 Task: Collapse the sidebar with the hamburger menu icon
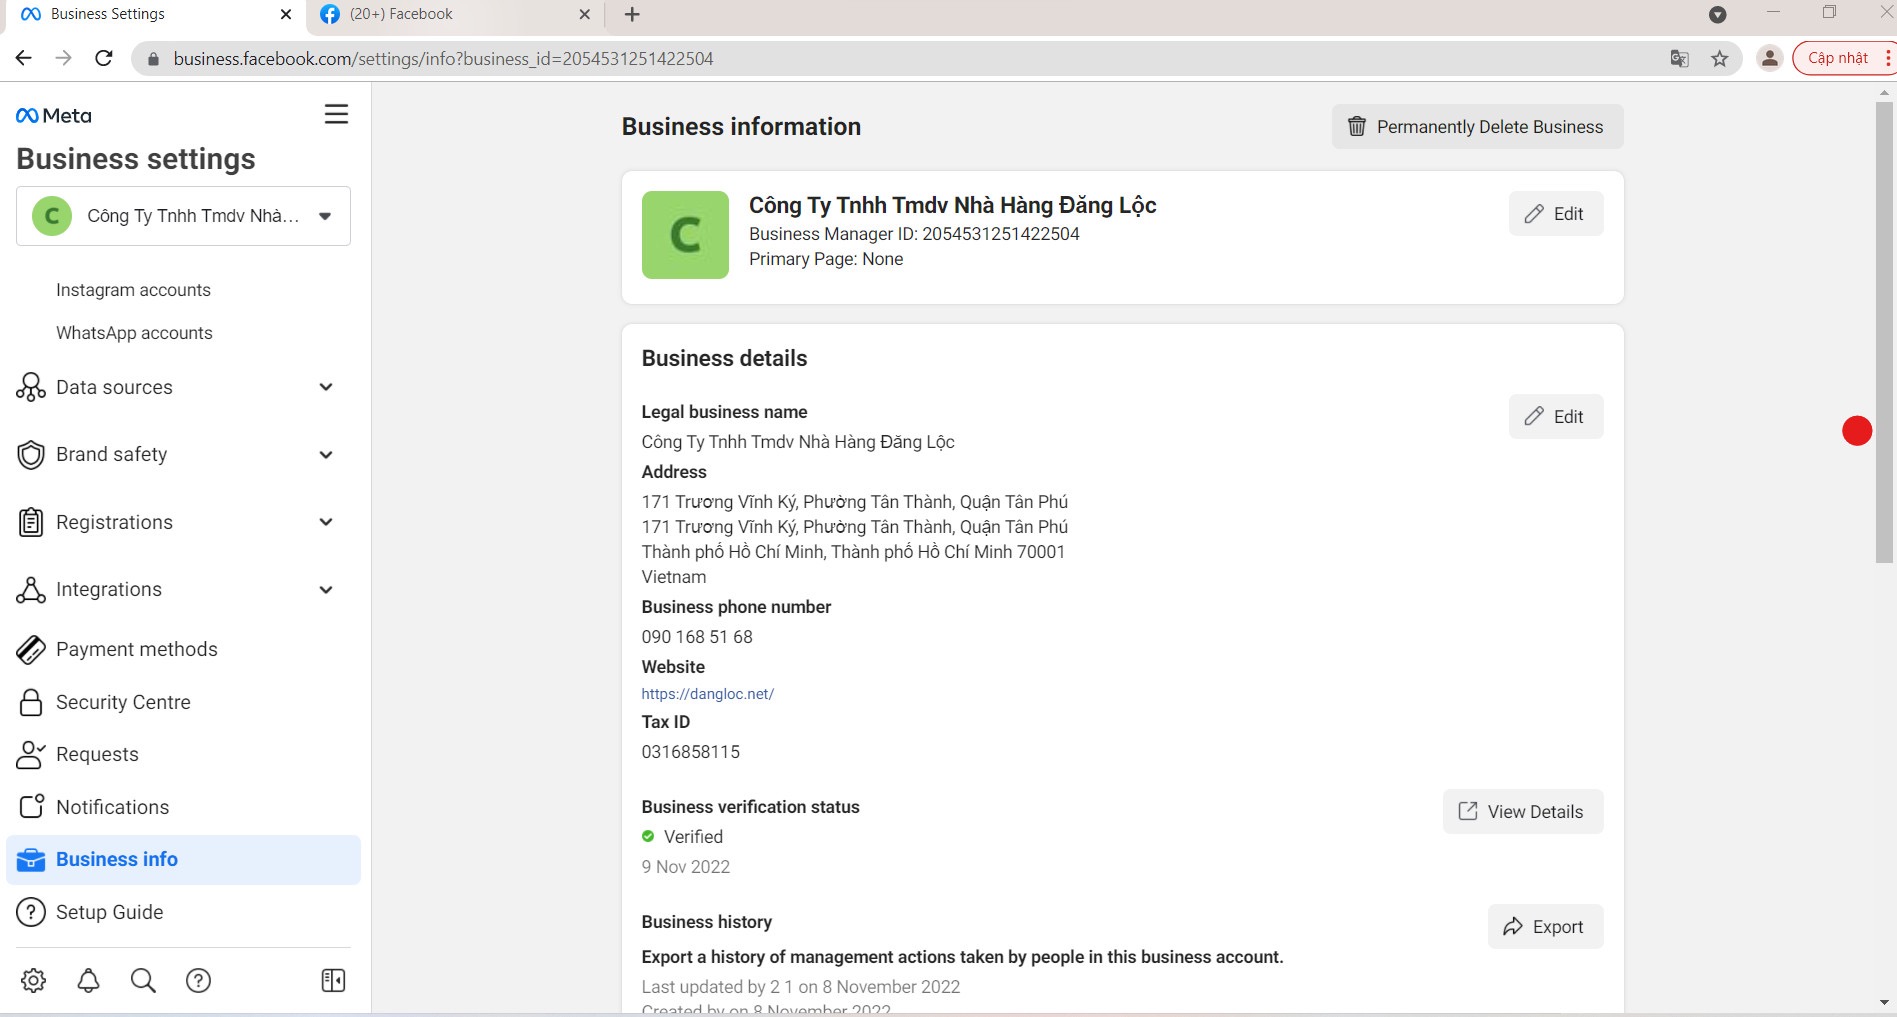[x=336, y=114]
